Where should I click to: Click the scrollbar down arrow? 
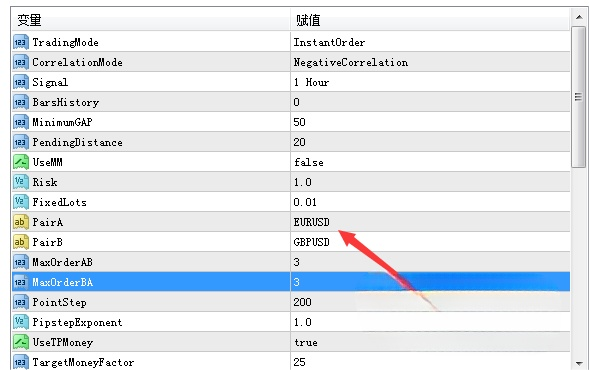(579, 362)
